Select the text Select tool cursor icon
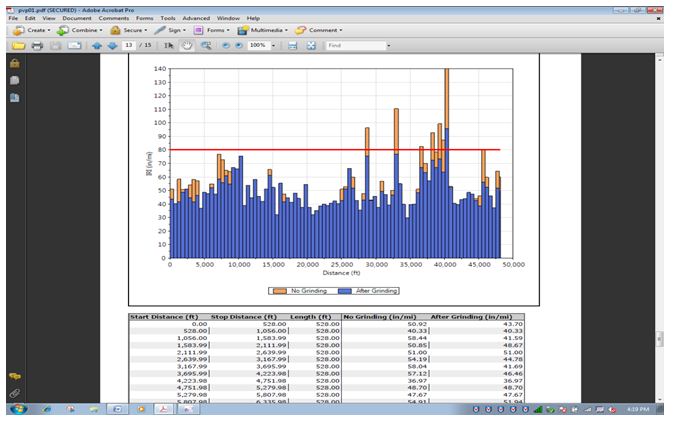Viewport: 673px width, 421px height. (x=169, y=45)
